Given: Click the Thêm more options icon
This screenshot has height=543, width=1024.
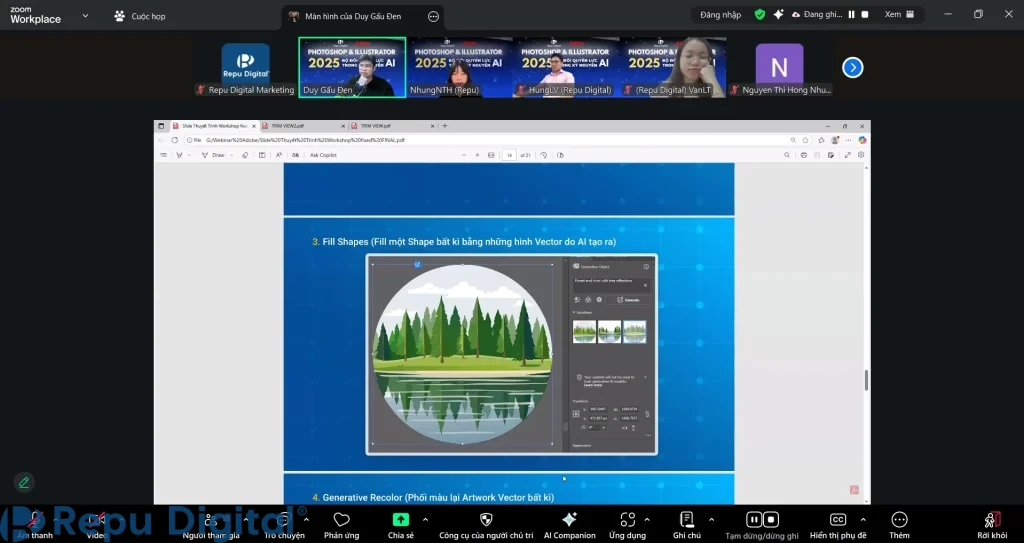Looking at the screenshot, I should point(899,520).
